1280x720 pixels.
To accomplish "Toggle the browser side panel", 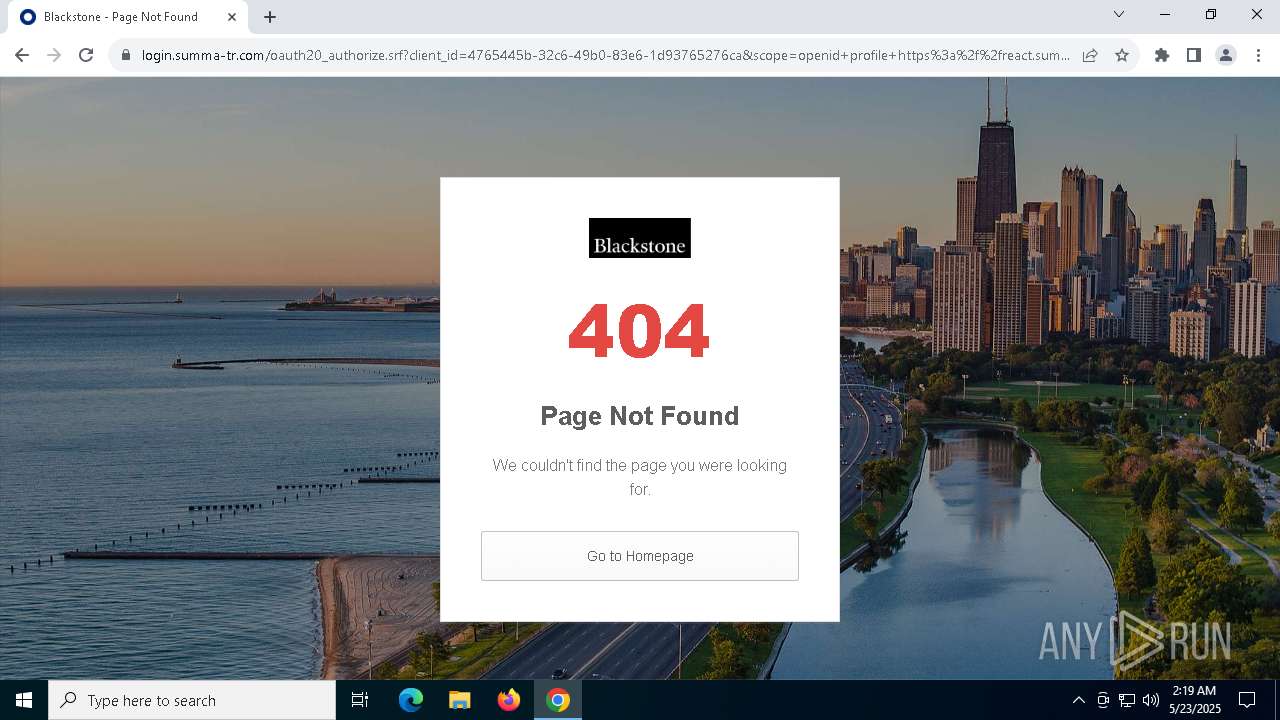I will [1194, 56].
